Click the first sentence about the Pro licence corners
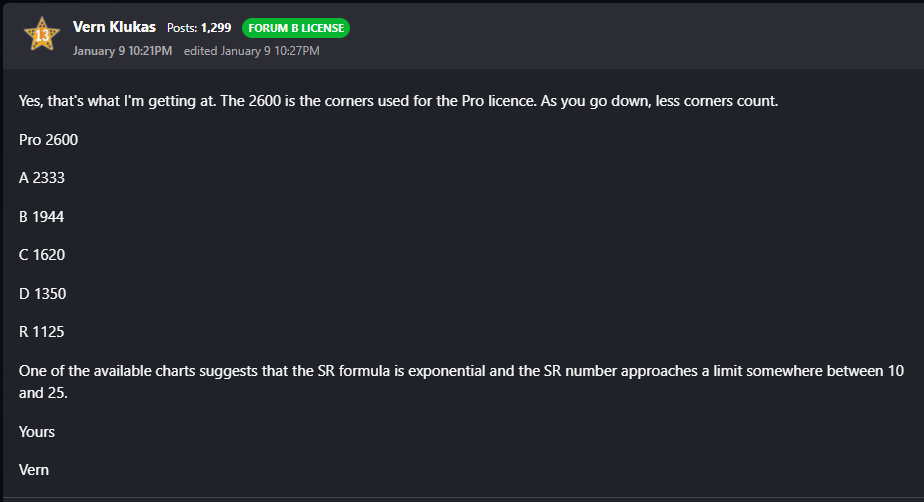The height and width of the screenshot is (502, 924). pyautogui.click(x=398, y=101)
